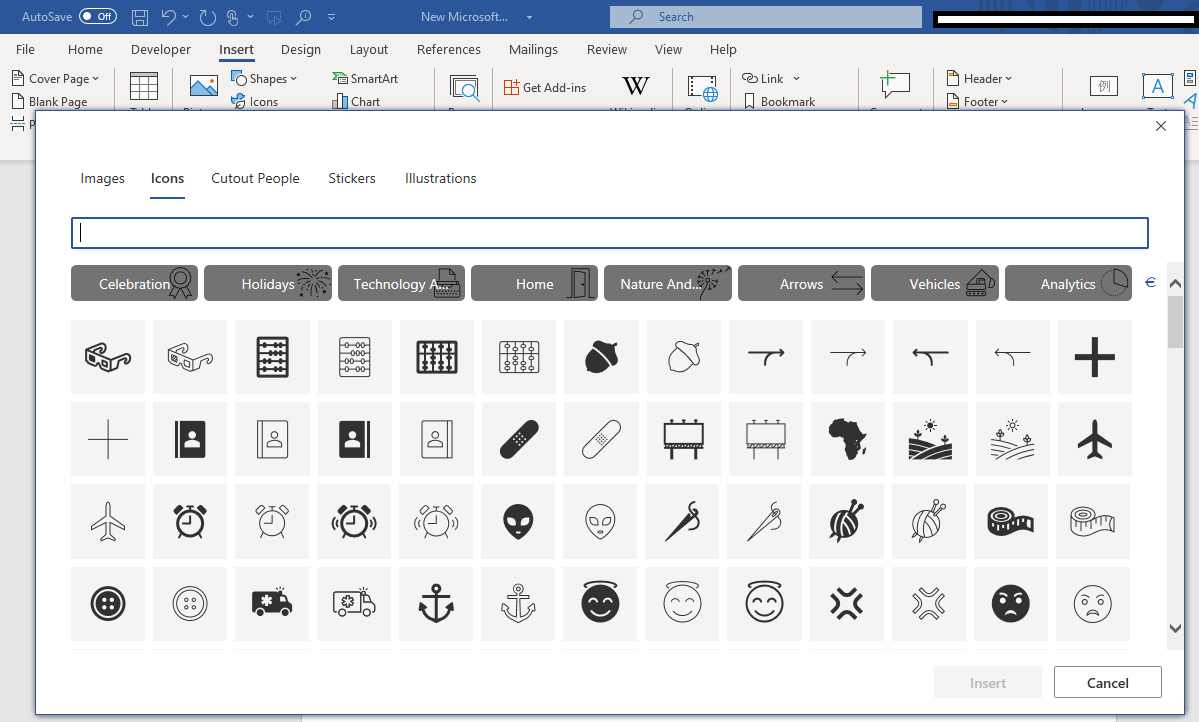Go to the Design ribbon tab

(x=301, y=49)
